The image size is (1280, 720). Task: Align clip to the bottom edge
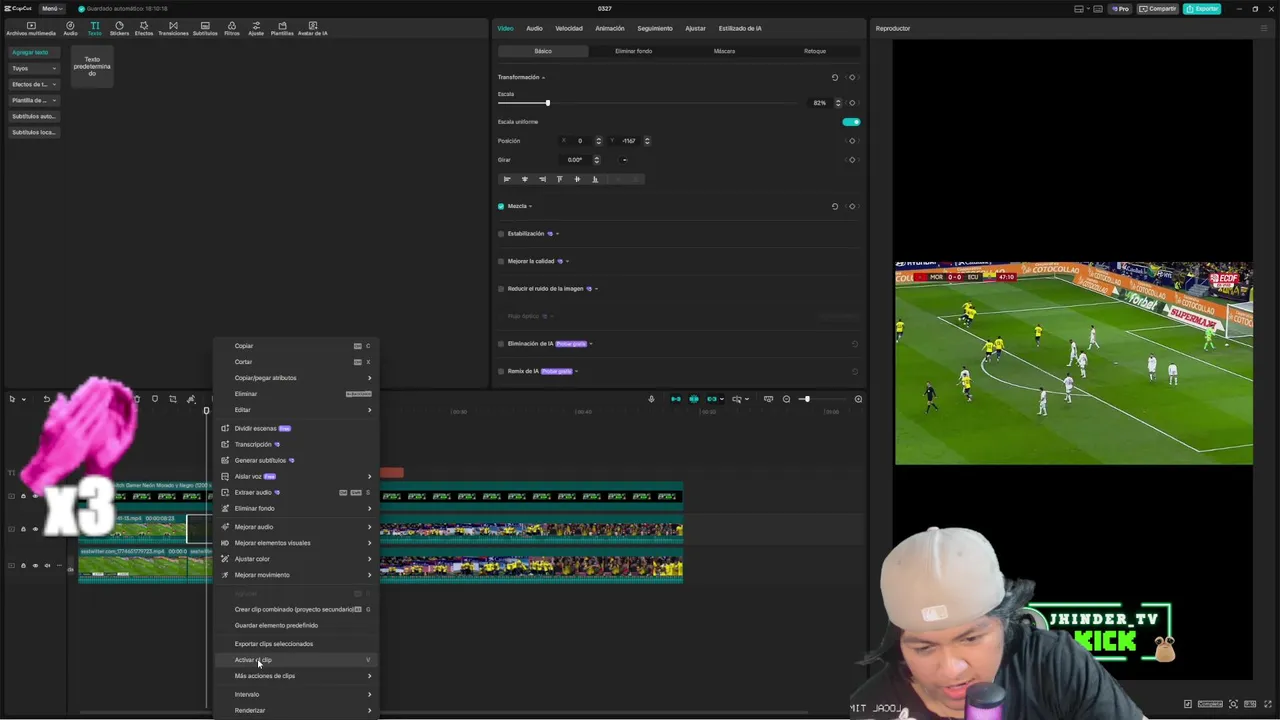[595, 179]
